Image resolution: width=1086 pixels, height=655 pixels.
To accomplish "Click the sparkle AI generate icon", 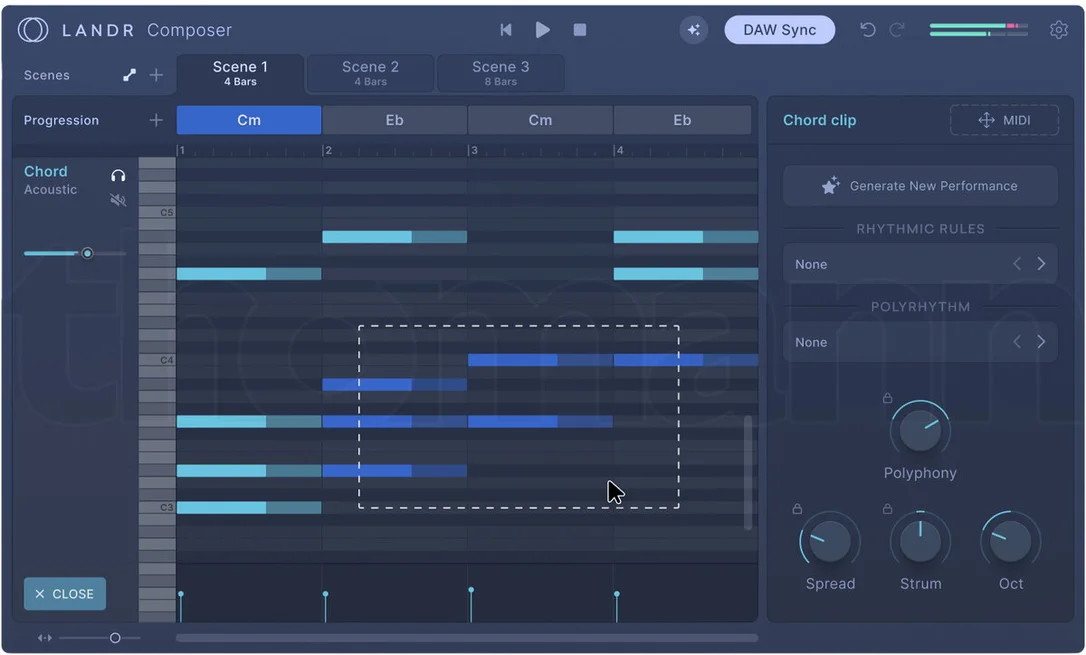I will tap(693, 30).
